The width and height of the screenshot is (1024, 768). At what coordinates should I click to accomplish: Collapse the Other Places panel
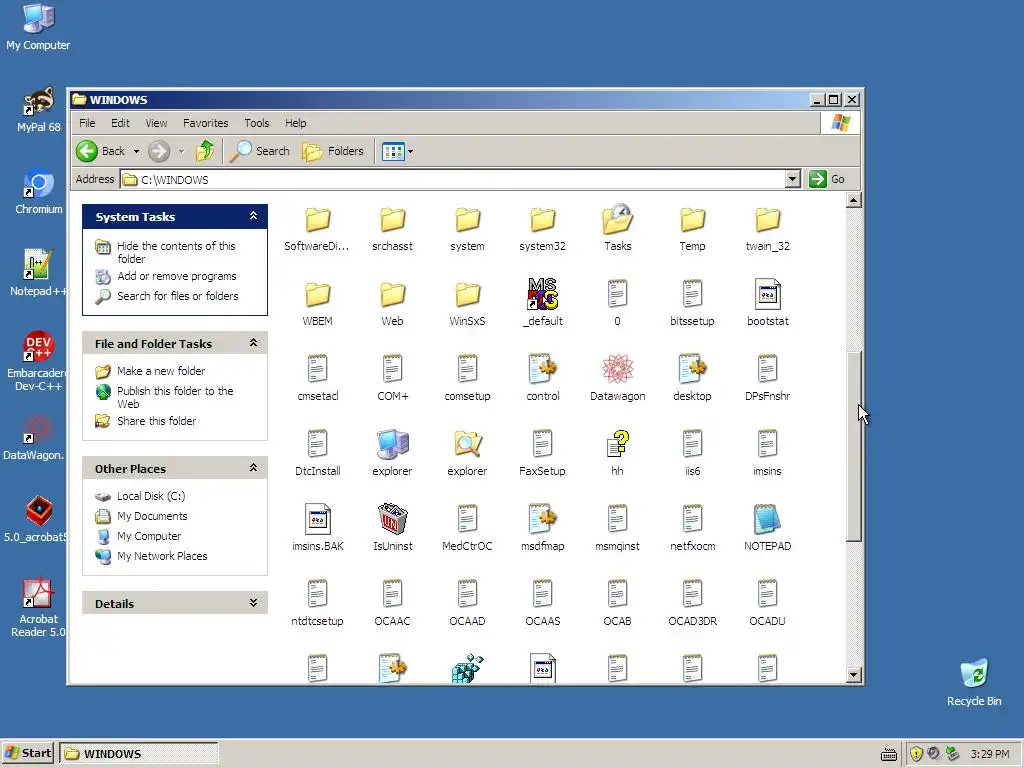pyautogui.click(x=253, y=468)
